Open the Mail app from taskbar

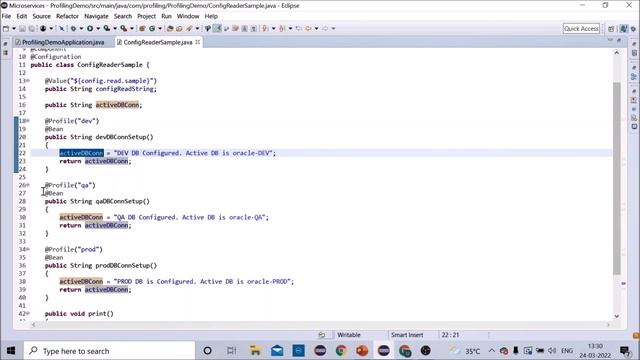pos(277,351)
